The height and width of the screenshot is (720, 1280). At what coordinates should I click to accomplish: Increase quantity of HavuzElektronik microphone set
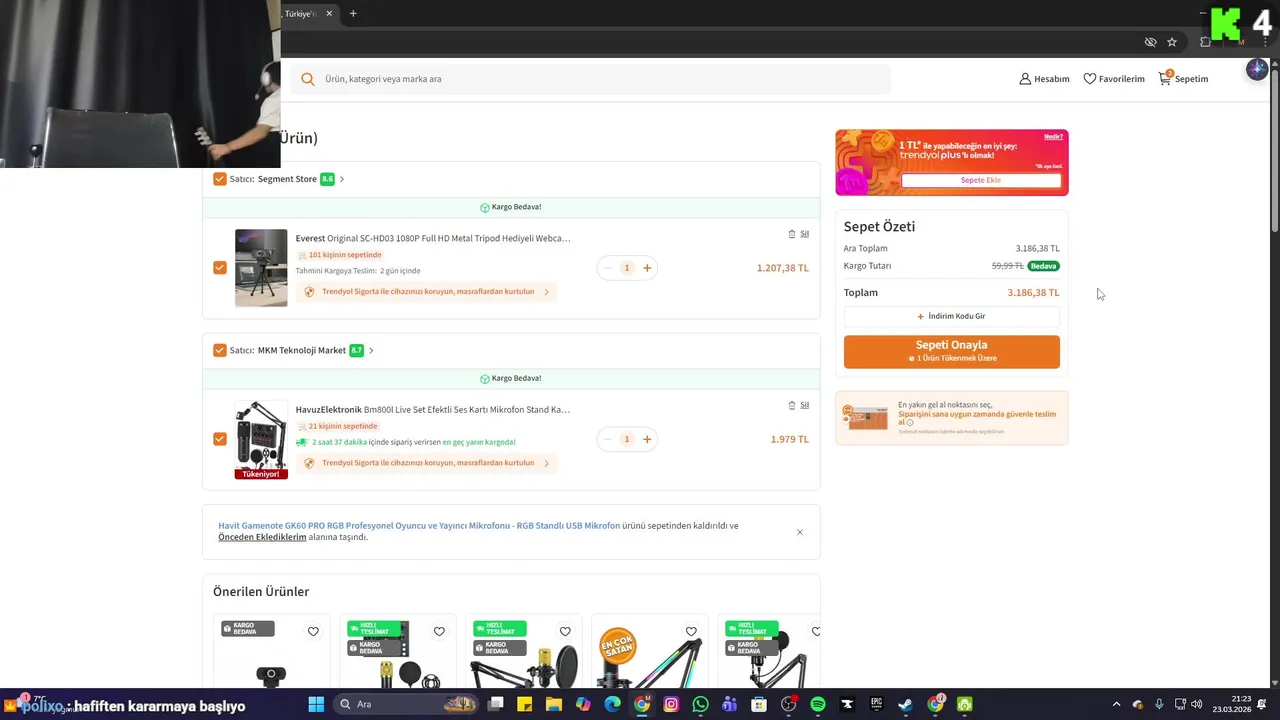point(647,439)
